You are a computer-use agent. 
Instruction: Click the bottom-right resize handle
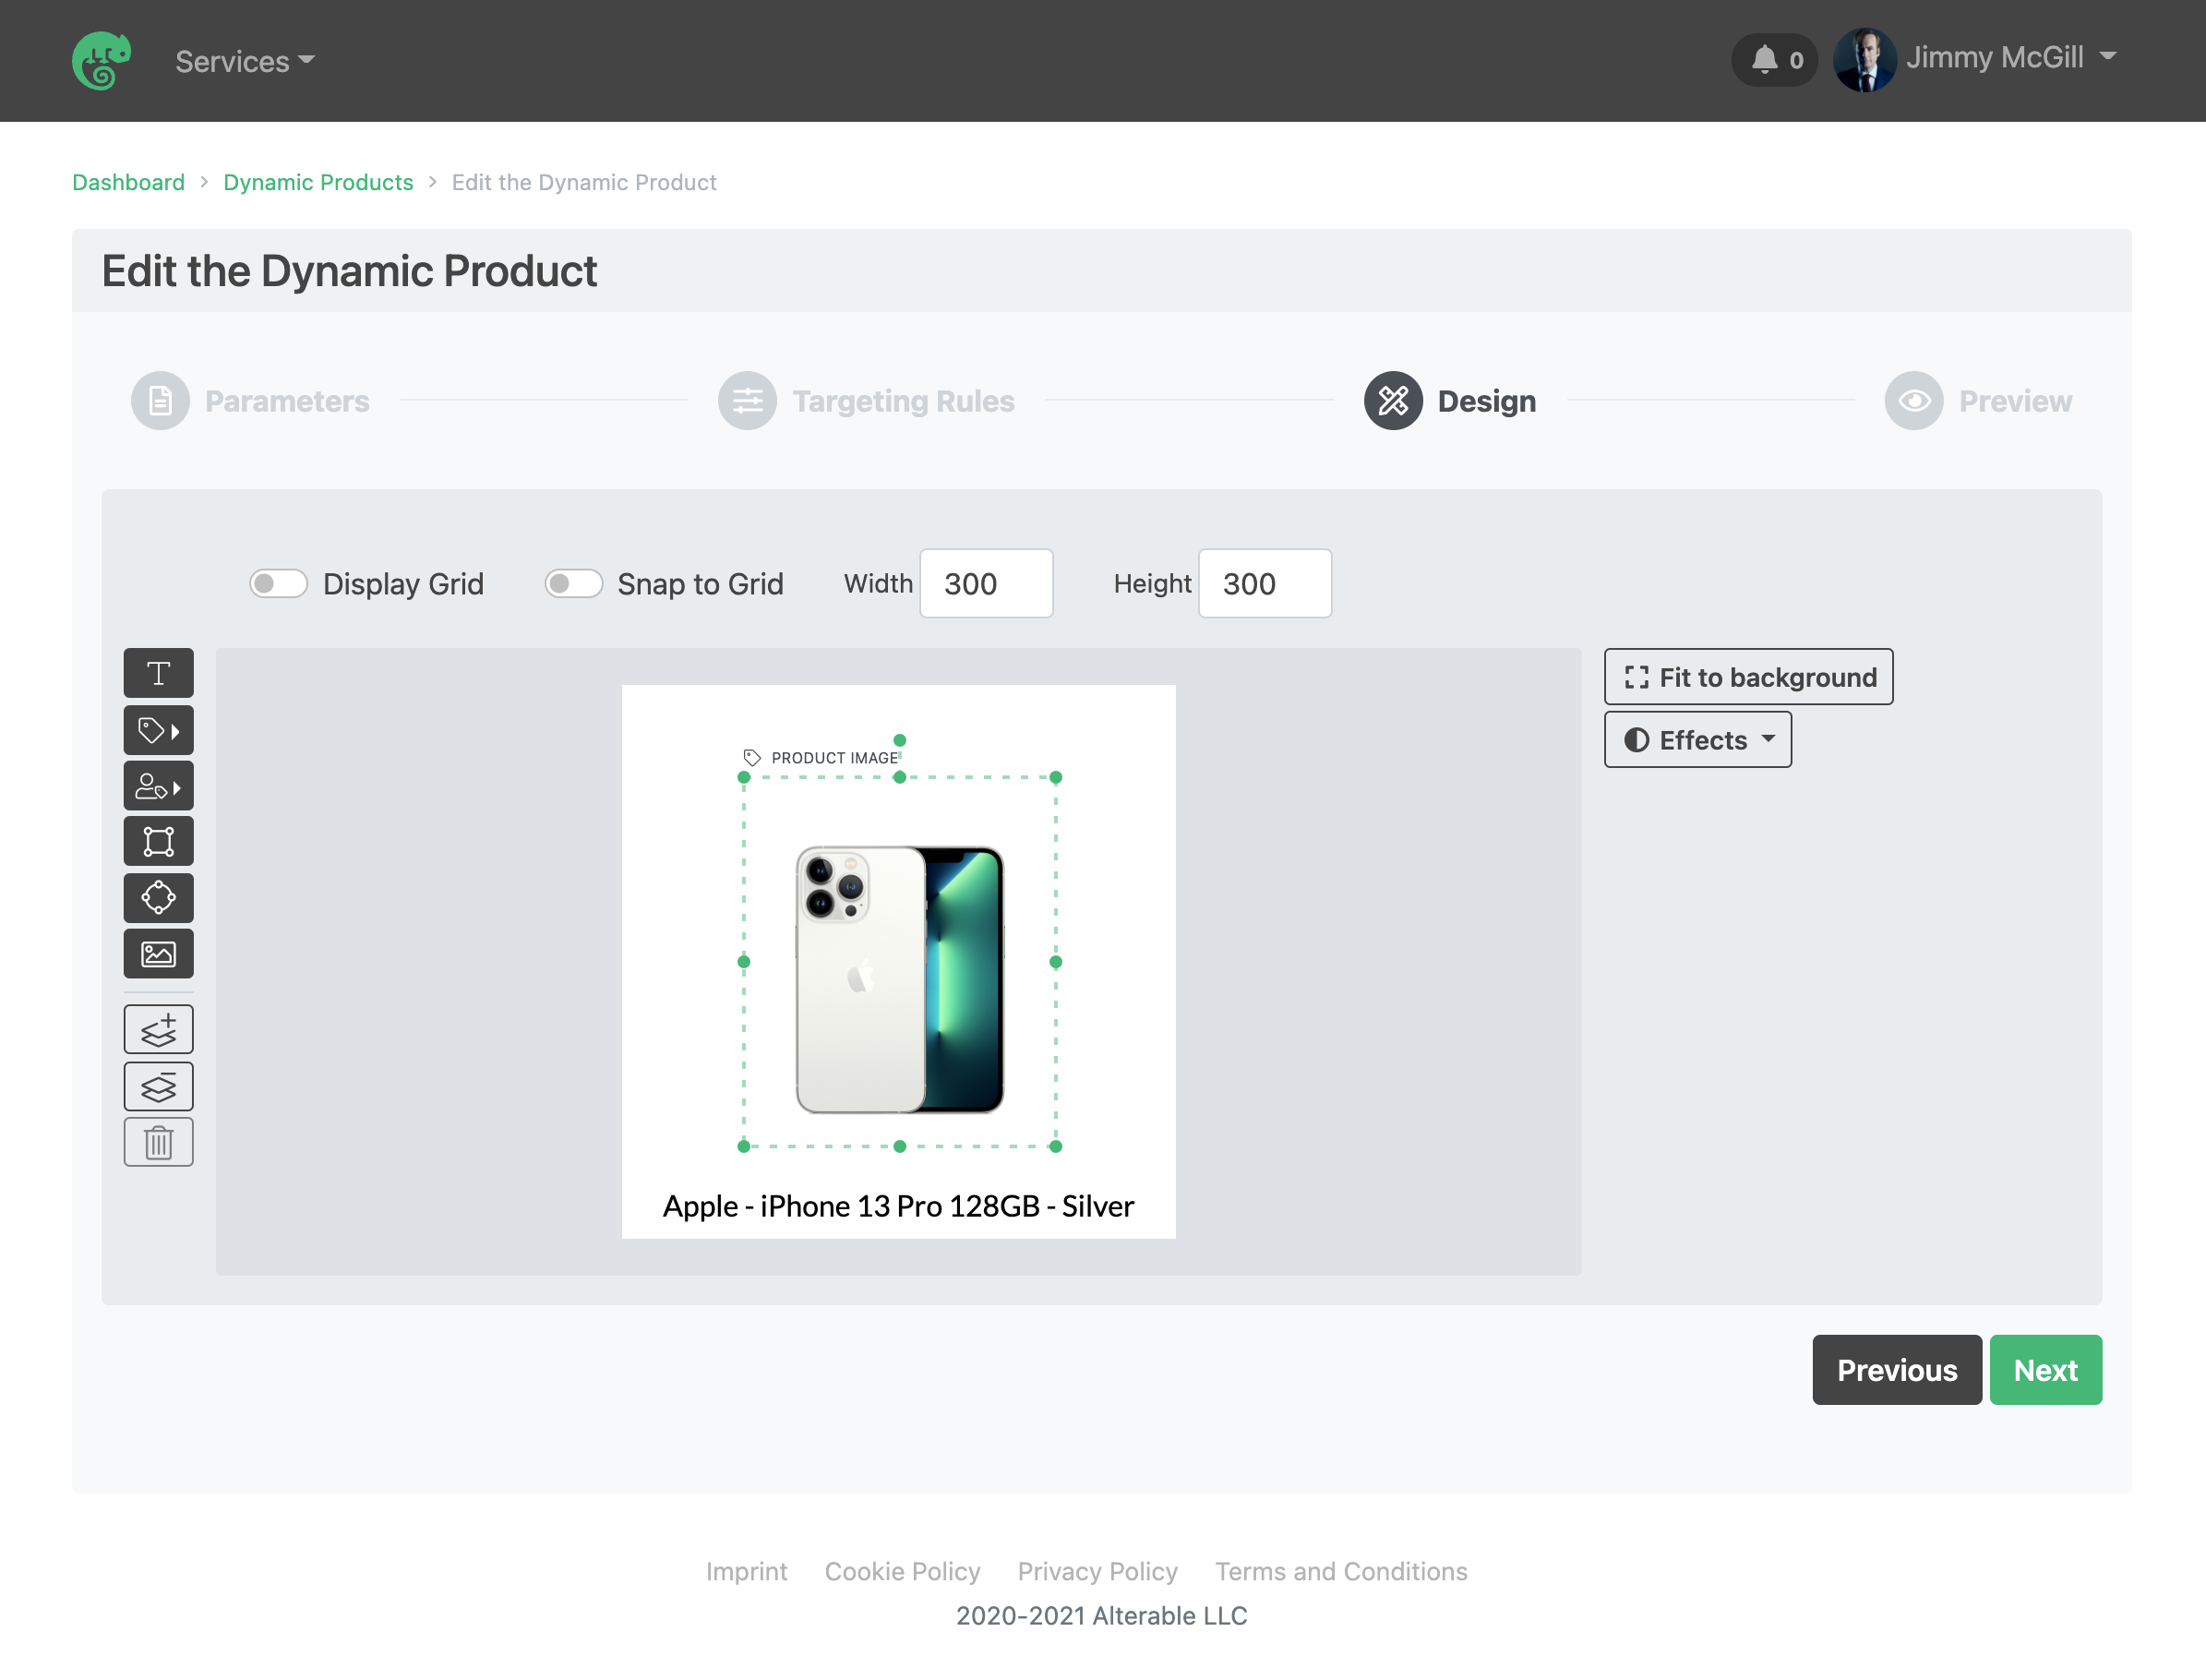[x=1056, y=1146]
